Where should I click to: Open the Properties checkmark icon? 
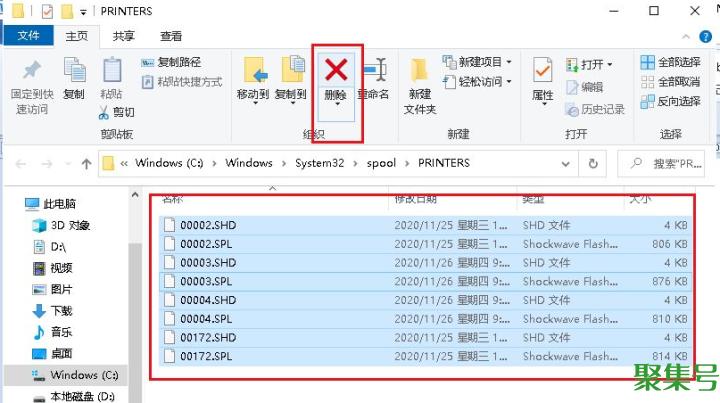[543, 72]
